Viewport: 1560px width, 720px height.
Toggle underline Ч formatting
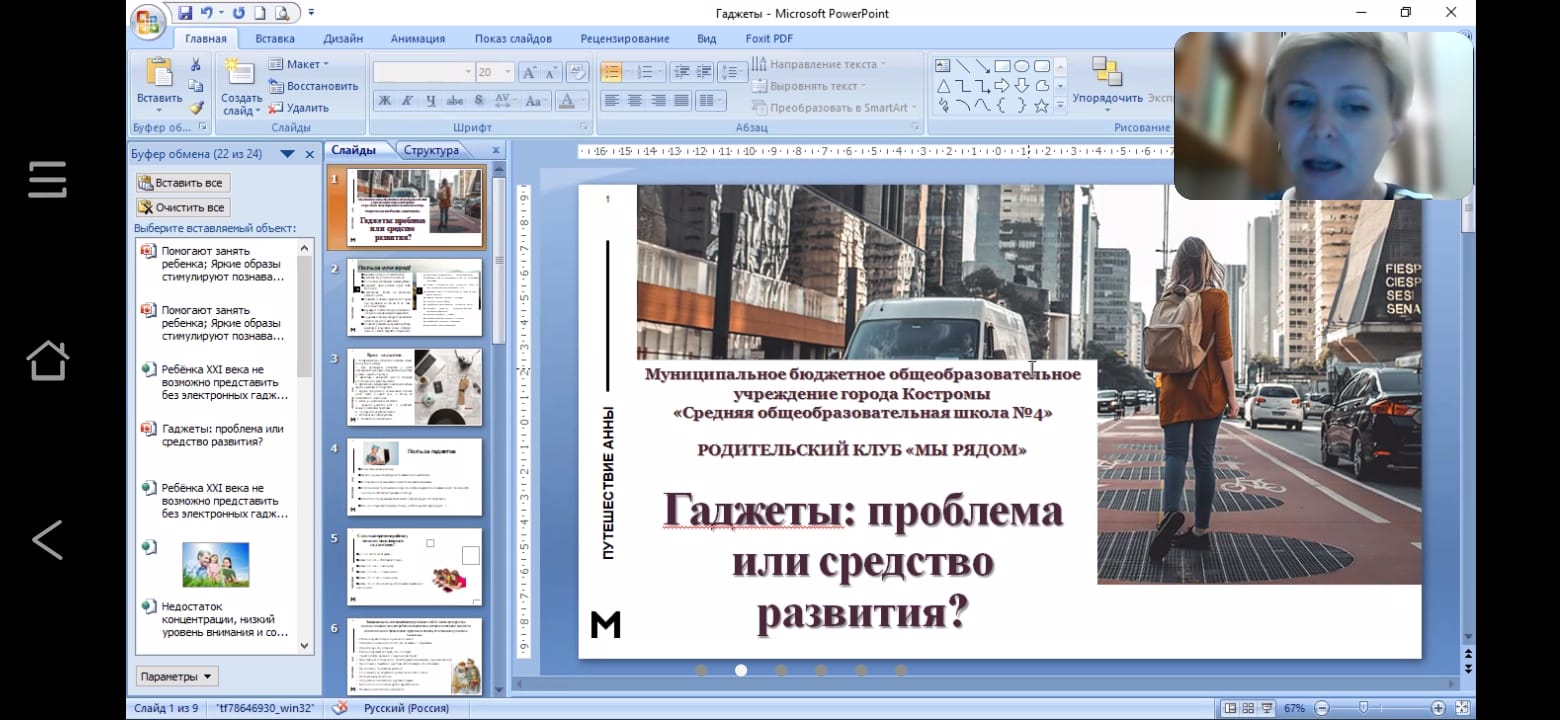coord(431,100)
